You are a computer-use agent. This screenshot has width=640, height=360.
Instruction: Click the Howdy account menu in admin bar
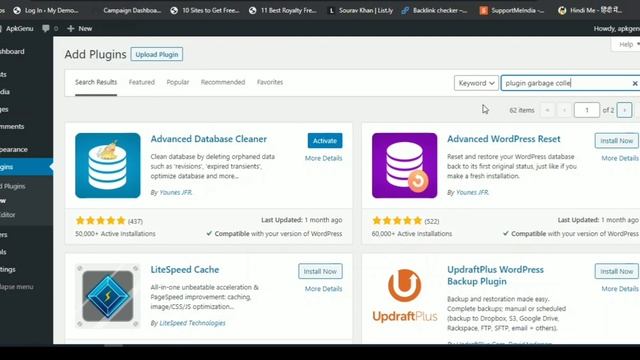[x=617, y=29]
